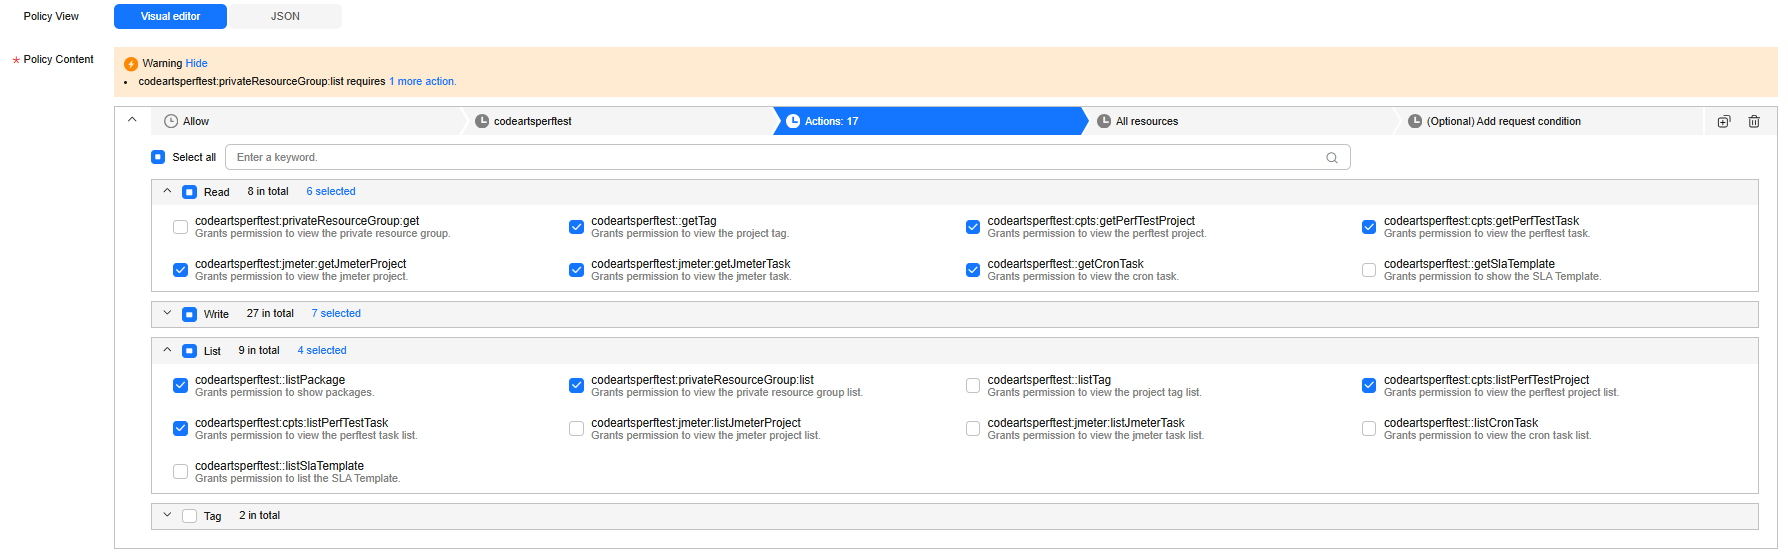Uncheck cpts:getPerfTestTask action

tap(1369, 227)
